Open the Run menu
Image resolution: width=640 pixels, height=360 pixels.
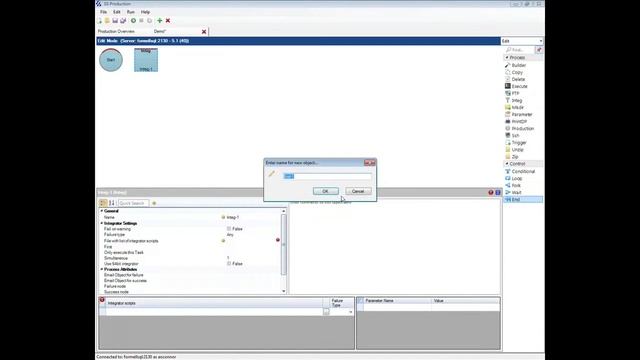[x=131, y=12]
